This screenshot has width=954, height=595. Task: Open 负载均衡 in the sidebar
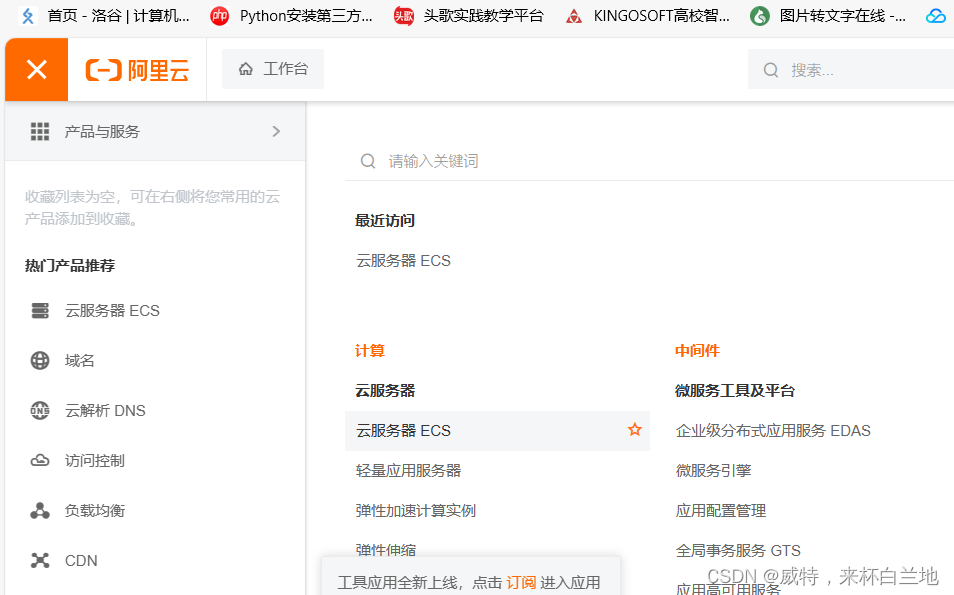point(95,510)
